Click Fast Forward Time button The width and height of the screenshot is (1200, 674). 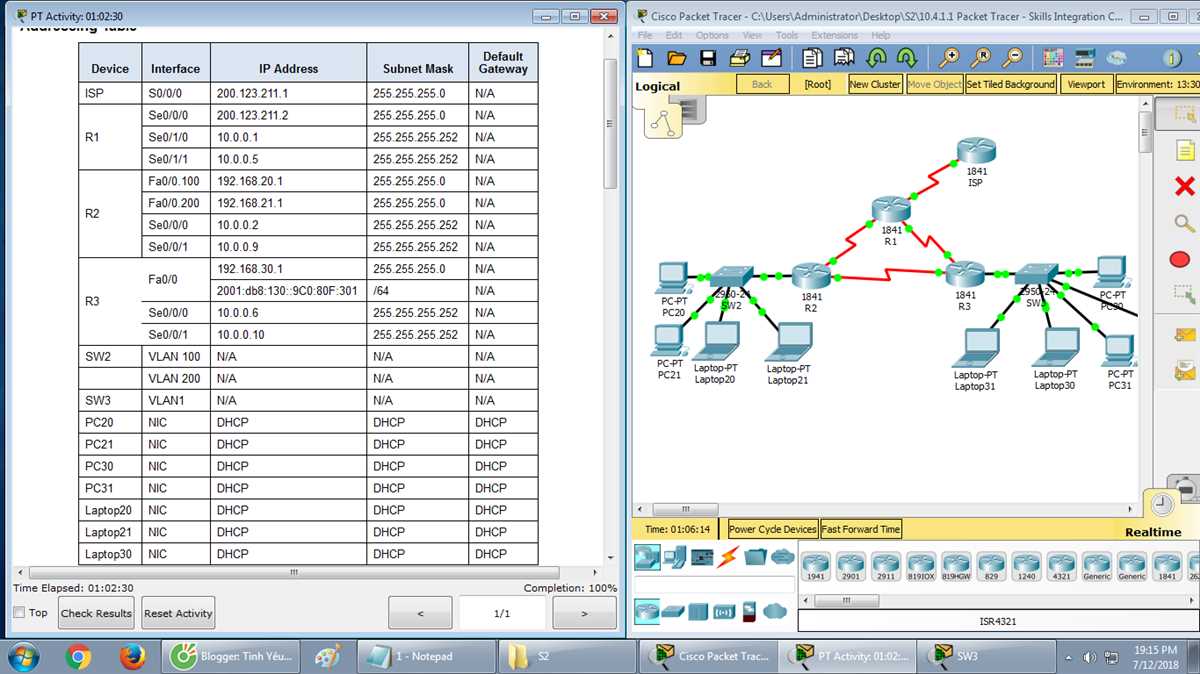(861, 529)
